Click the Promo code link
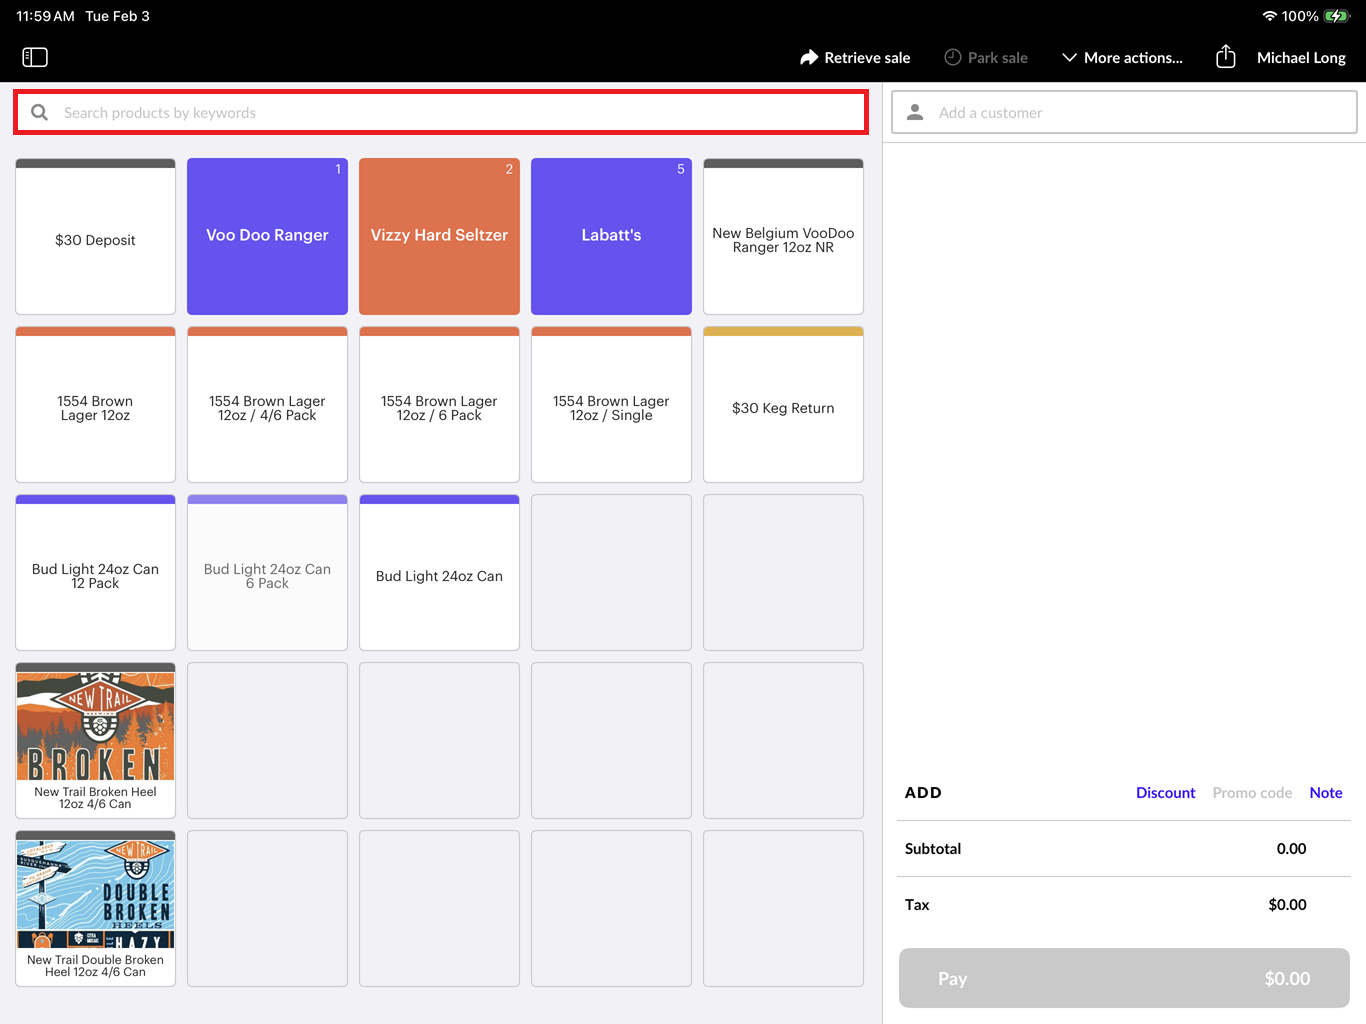1366x1024 pixels. click(x=1252, y=793)
